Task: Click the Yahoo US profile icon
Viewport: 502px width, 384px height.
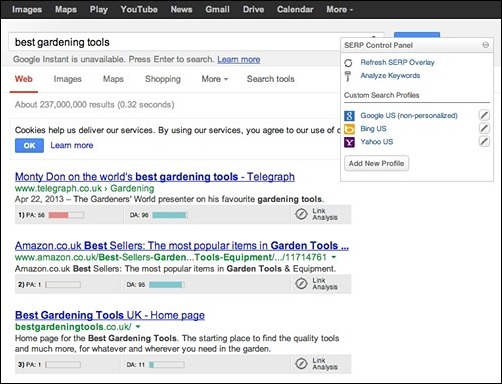Action: pos(349,142)
